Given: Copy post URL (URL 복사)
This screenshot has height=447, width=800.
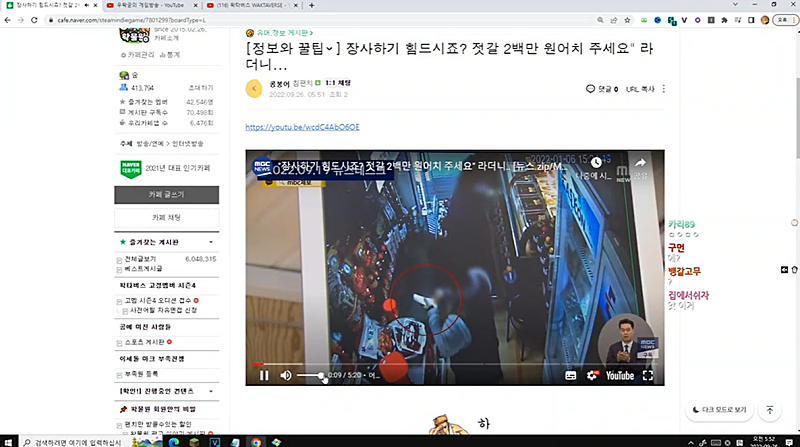Looking at the screenshot, I should [x=640, y=89].
